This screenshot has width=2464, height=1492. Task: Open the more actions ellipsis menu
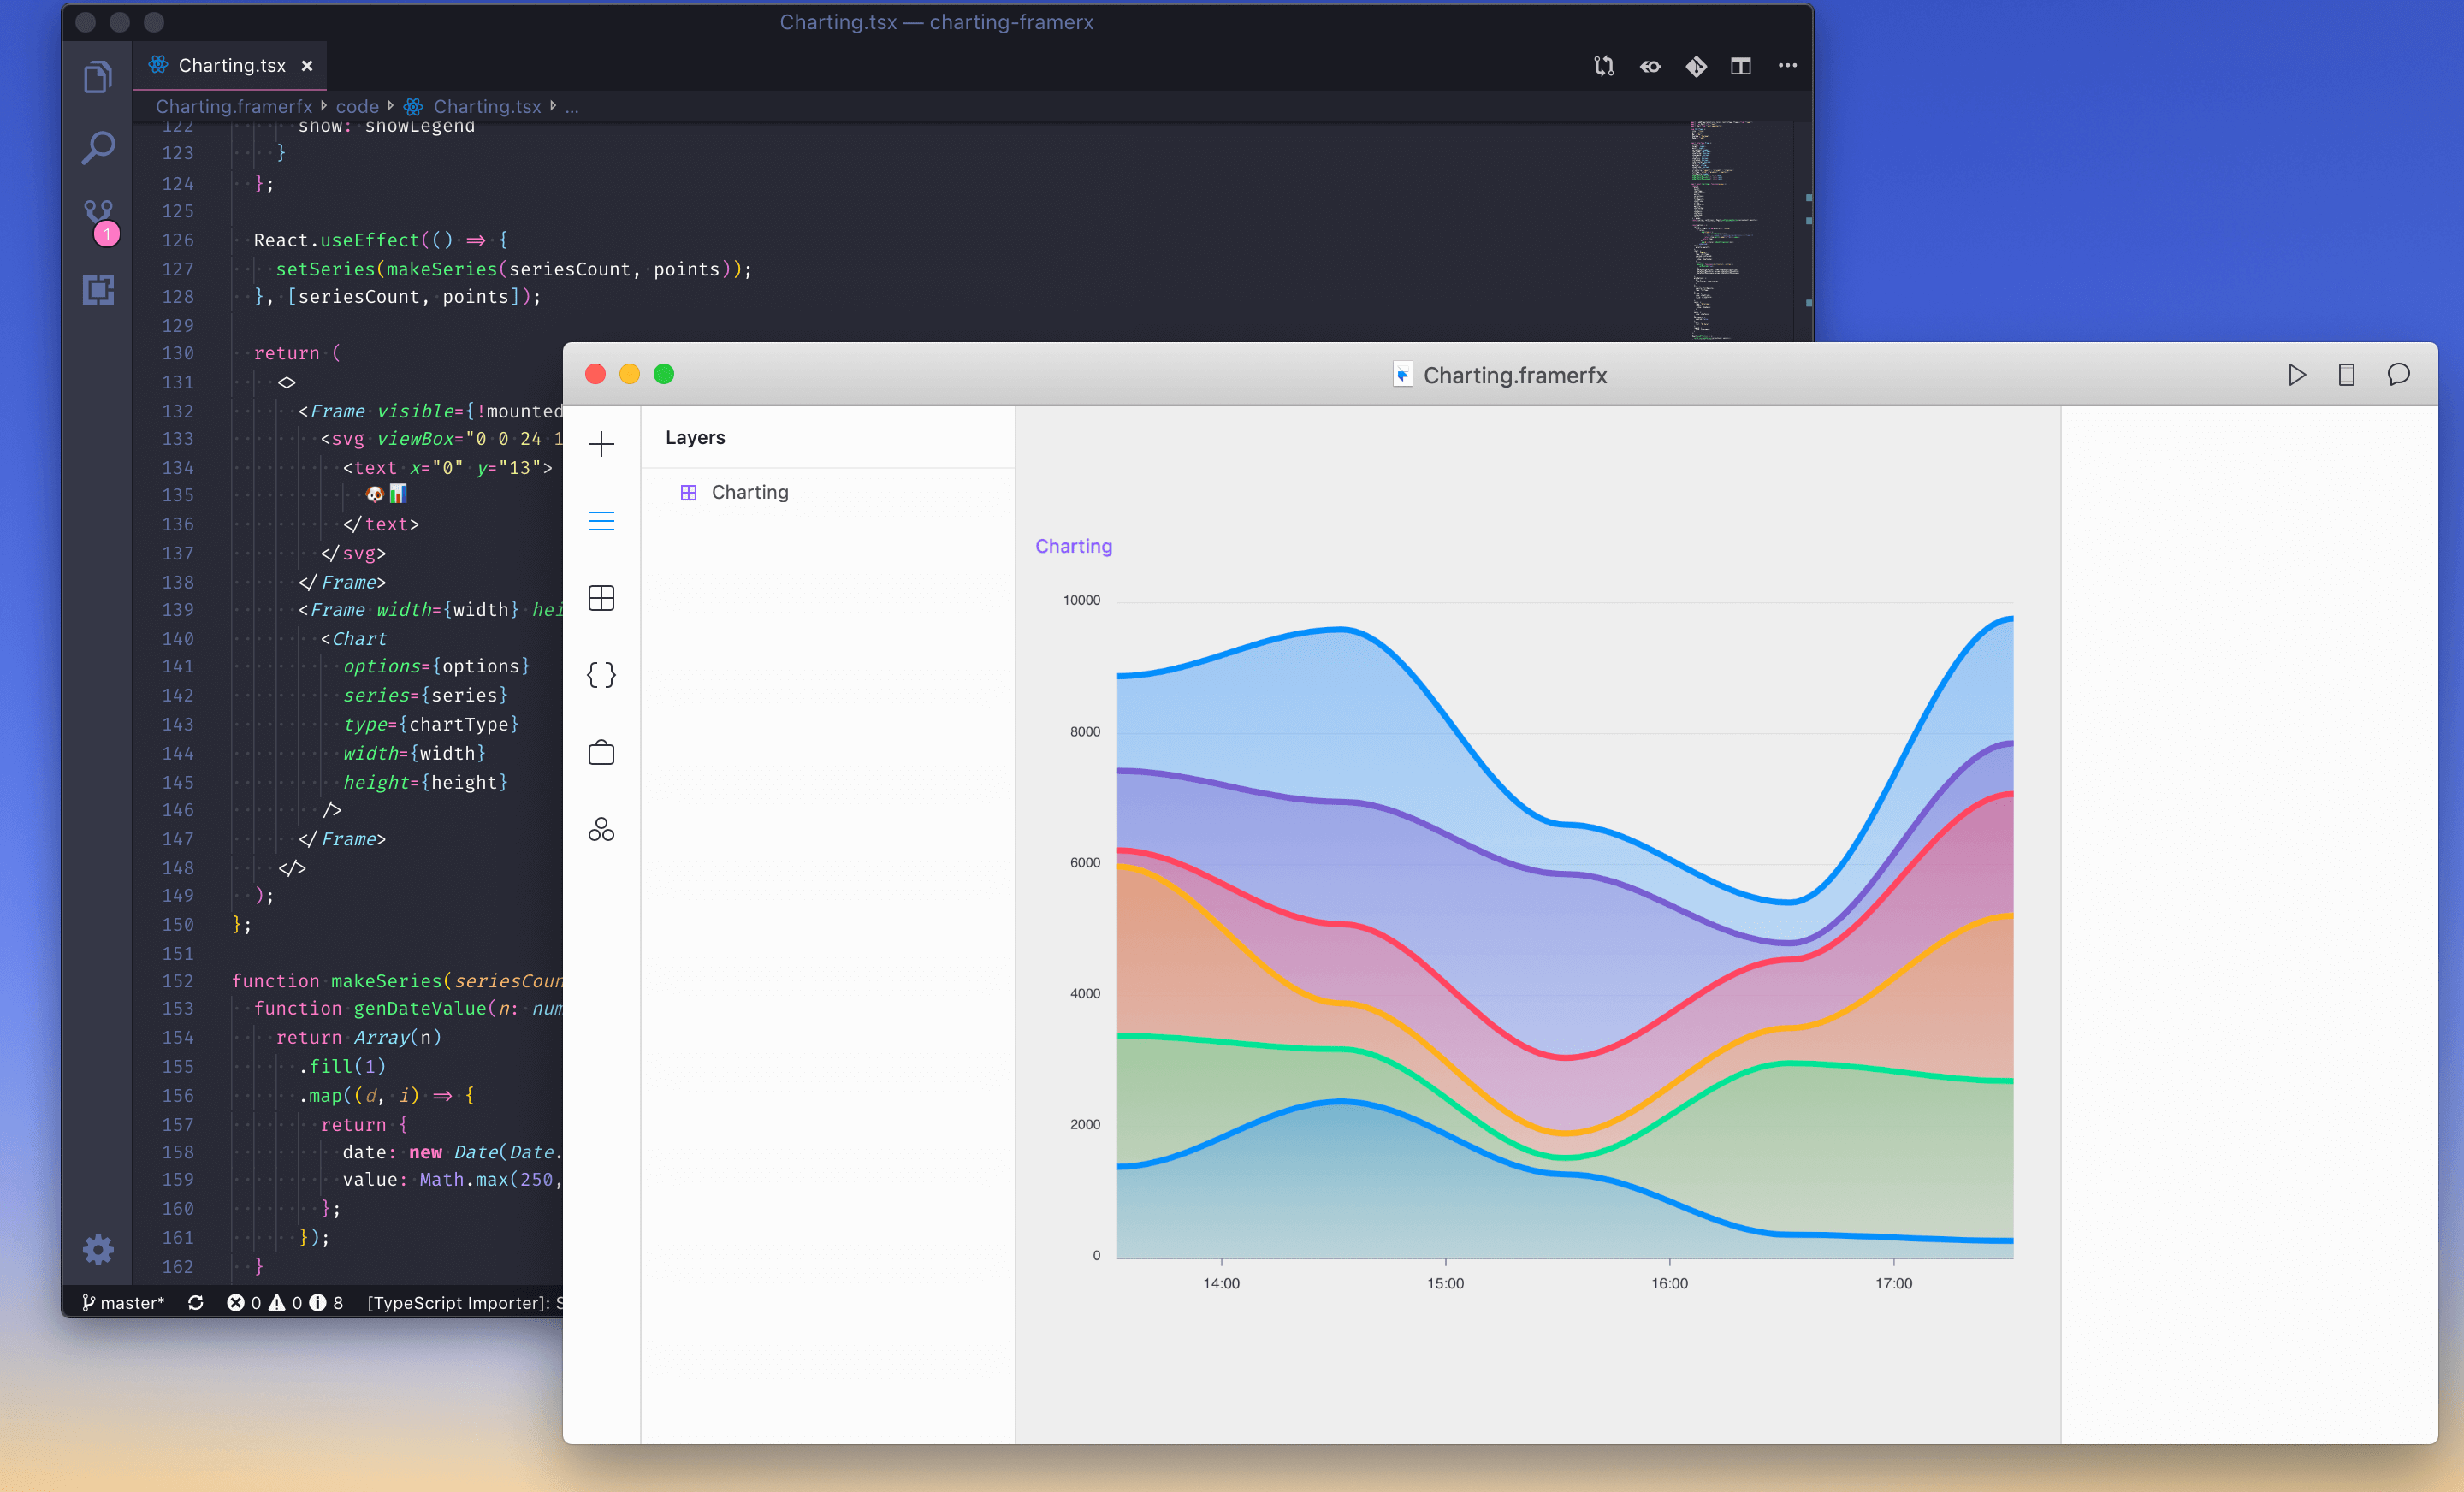[1787, 66]
